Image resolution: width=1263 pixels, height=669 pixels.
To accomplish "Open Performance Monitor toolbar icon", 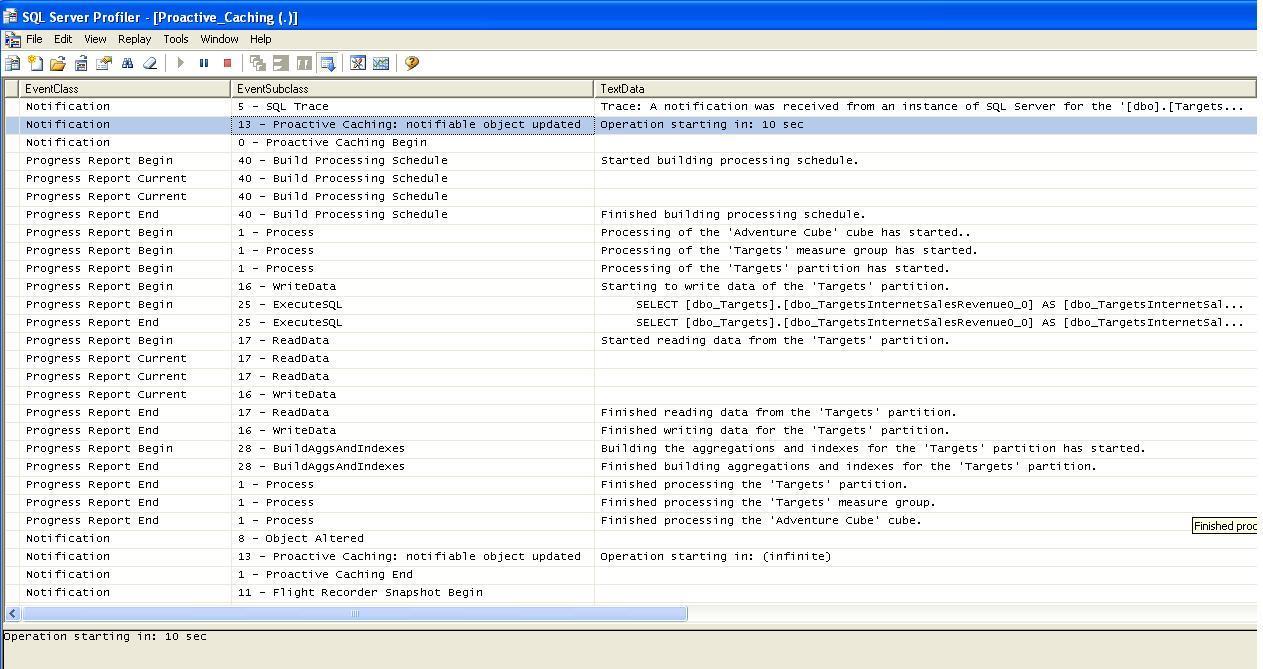I will pyautogui.click(x=381, y=63).
